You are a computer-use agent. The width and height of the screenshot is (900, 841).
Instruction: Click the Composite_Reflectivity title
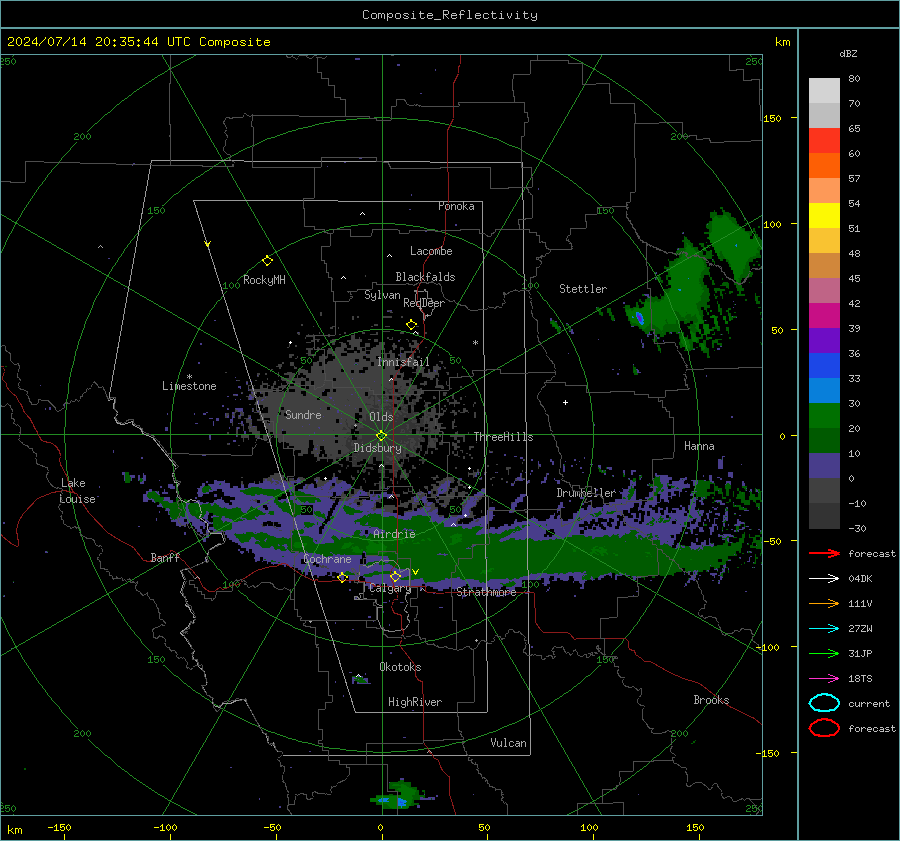point(450,15)
